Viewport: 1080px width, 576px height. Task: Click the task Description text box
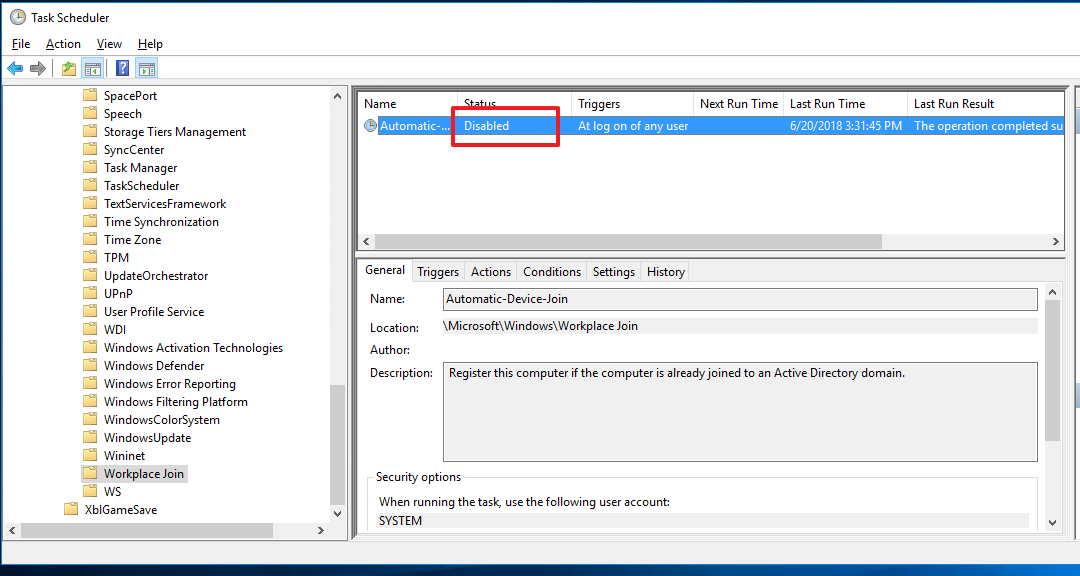click(x=740, y=411)
